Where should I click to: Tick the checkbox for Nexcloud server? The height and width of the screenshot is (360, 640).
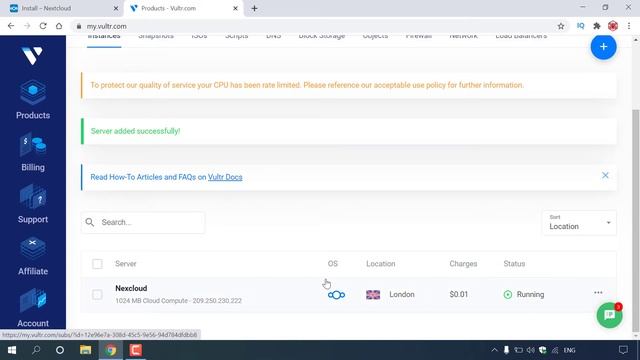[97, 295]
